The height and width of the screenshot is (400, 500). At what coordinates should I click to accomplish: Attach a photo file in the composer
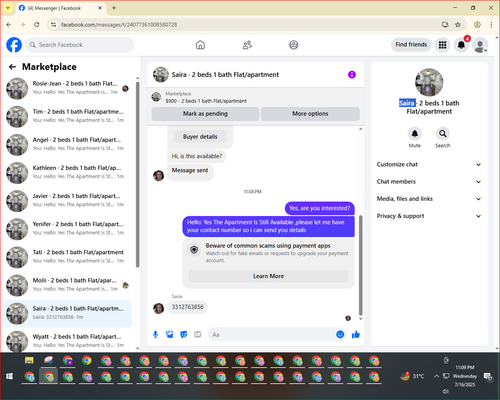click(170, 334)
